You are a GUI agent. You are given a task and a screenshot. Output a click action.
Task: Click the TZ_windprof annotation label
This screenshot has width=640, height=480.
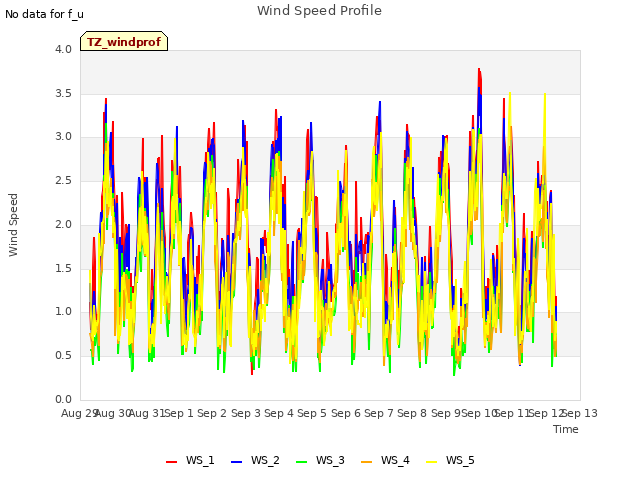124,42
